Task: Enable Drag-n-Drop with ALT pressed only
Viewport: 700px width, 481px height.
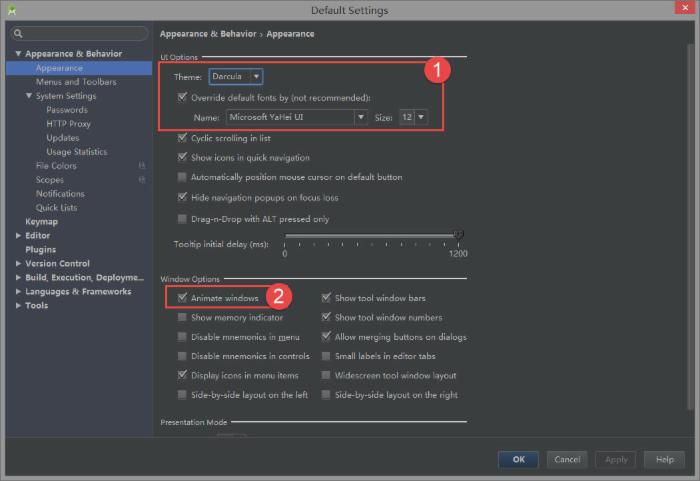Action: tap(182, 219)
